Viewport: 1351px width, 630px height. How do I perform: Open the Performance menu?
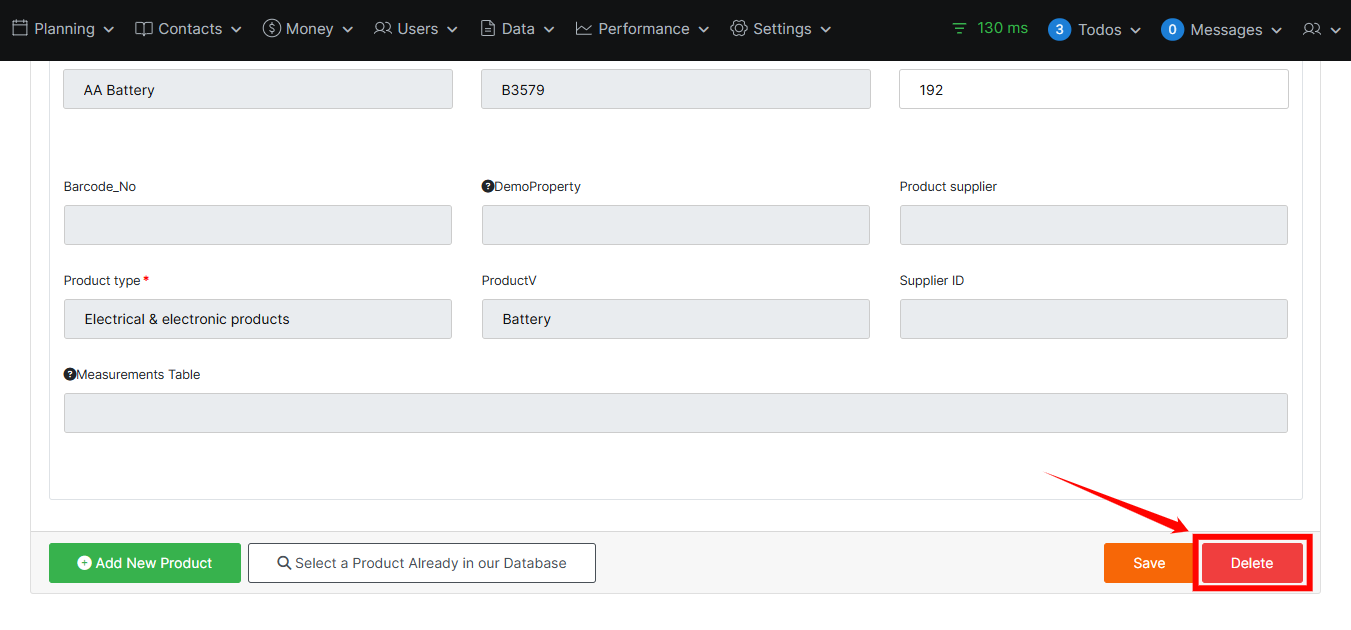tap(643, 29)
